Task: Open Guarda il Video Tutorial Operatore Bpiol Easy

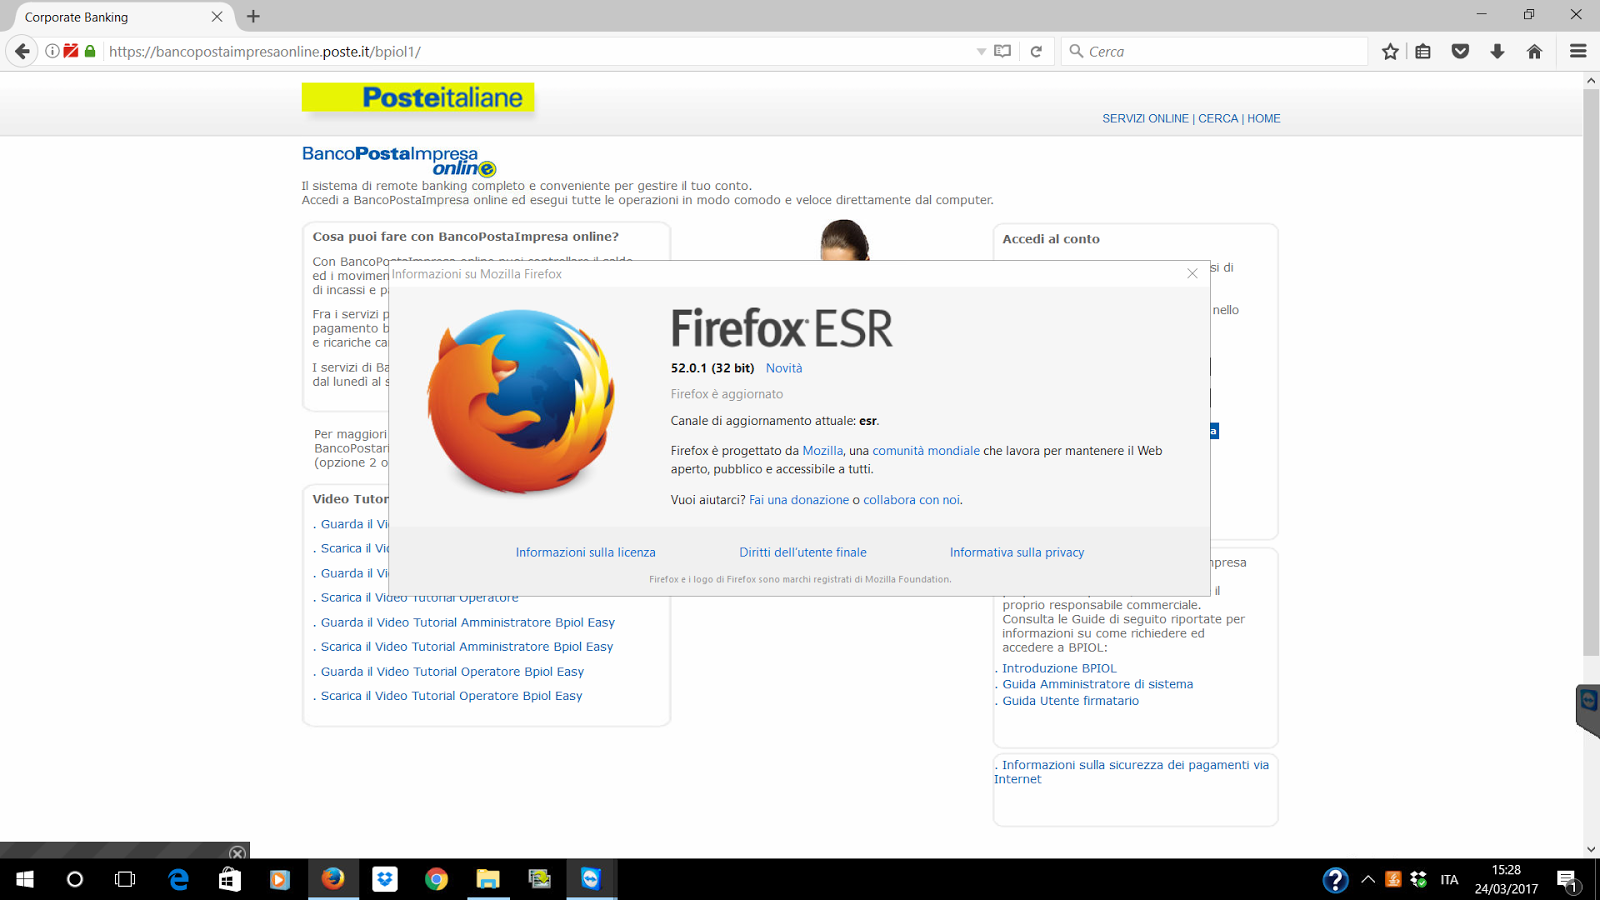Action: point(452,672)
